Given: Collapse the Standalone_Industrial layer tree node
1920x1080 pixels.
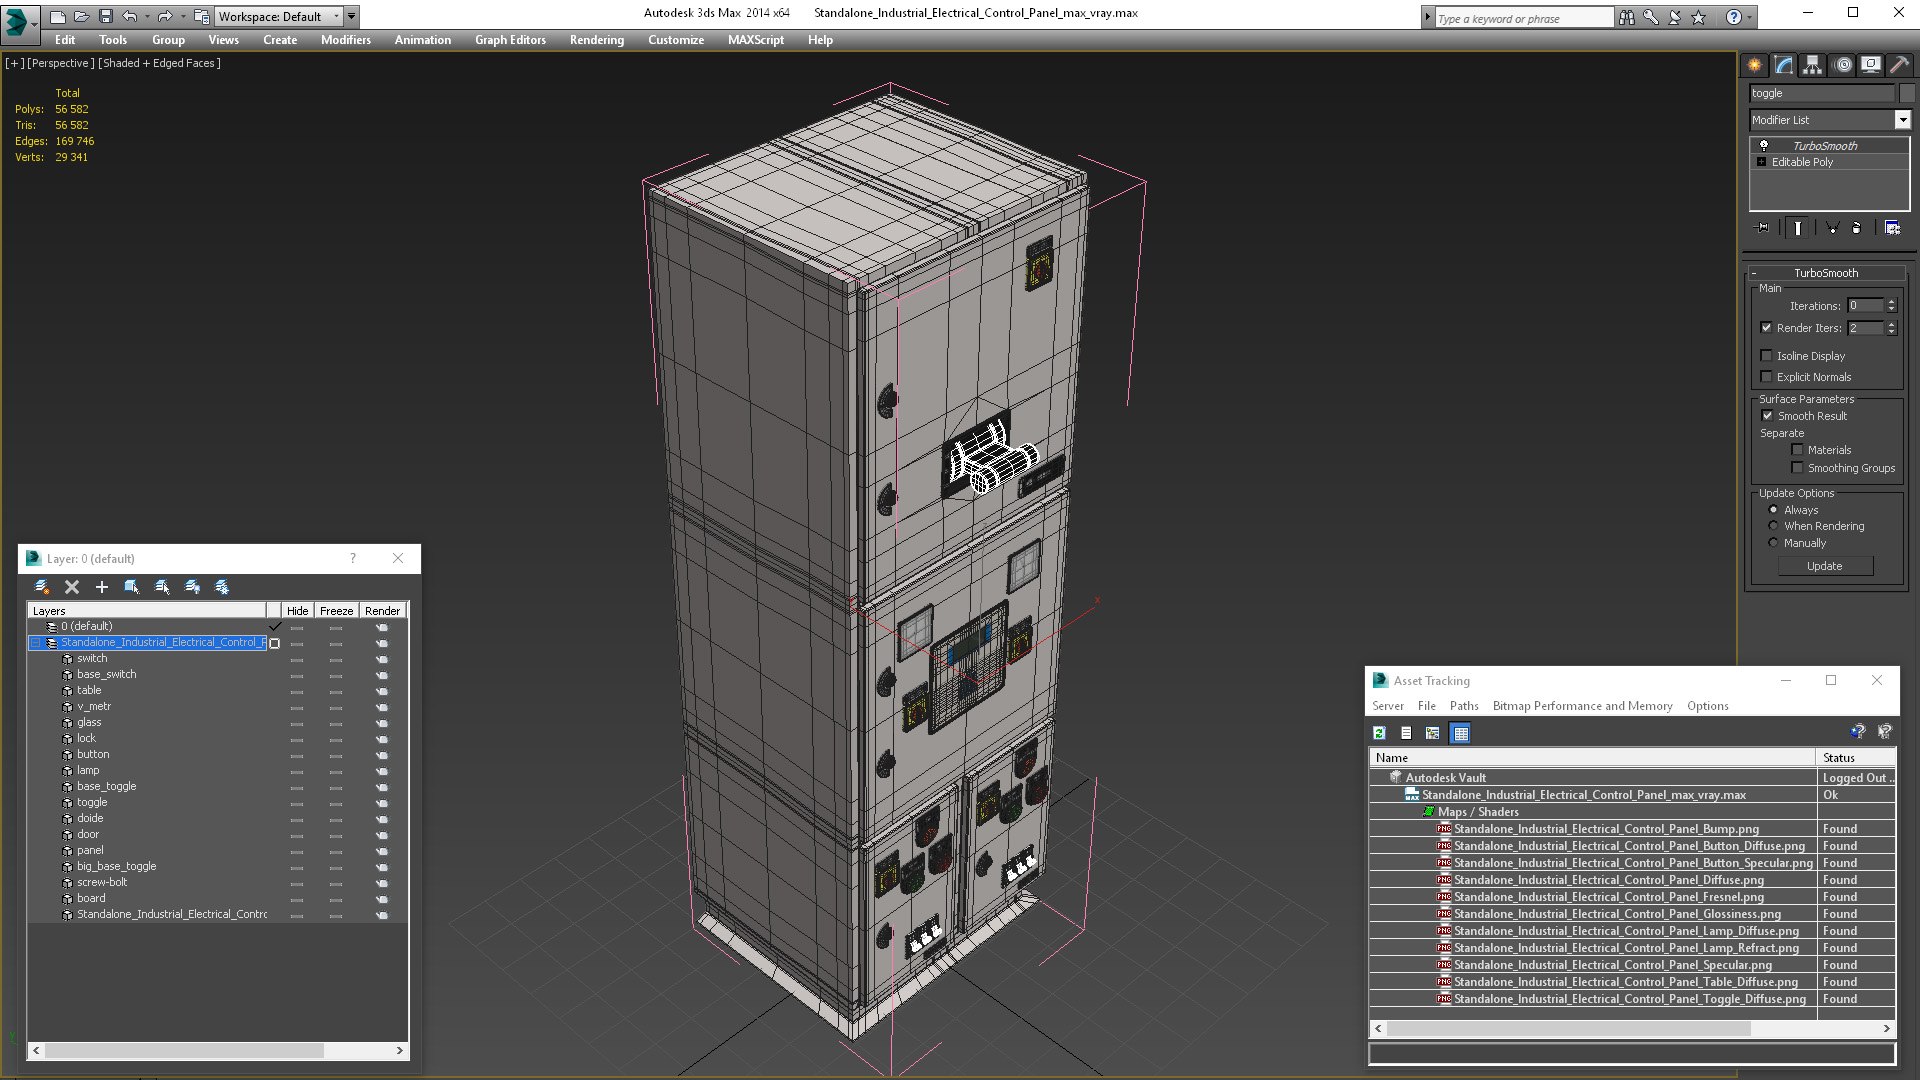Looking at the screenshot, I should pos(36,643).
